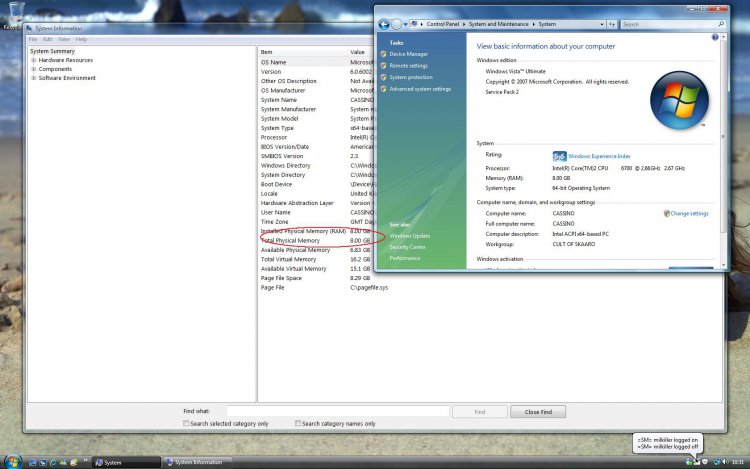Open Windows Update link
This screenshot has height=469, width=750.
409,236
